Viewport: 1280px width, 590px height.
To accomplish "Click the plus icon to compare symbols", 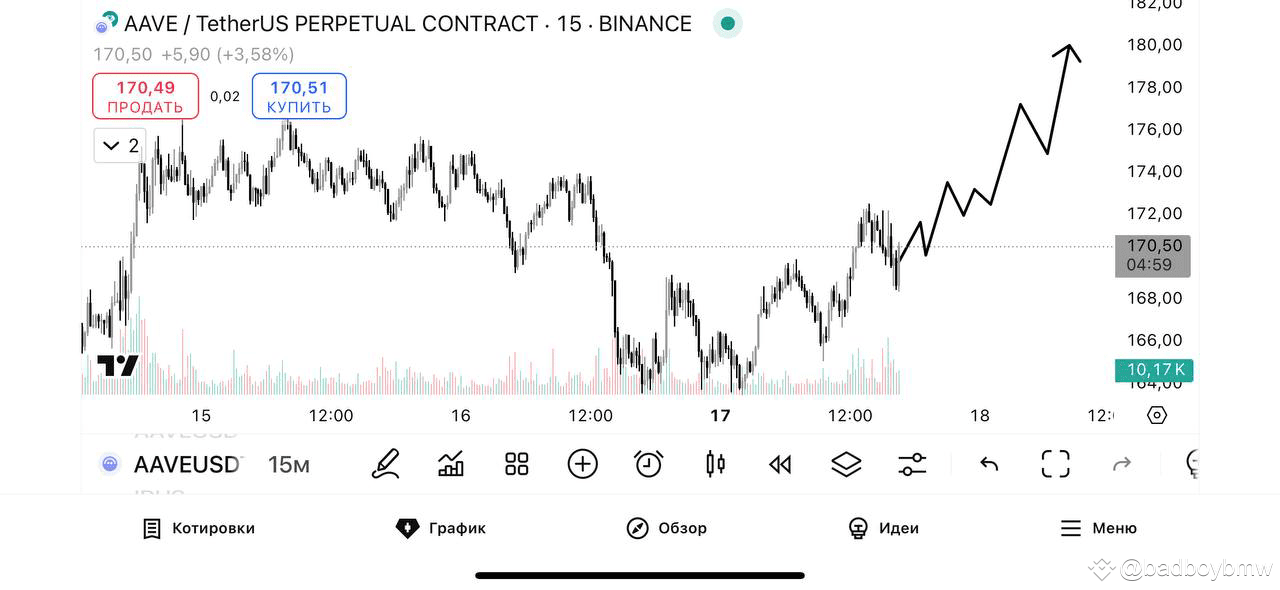I will [x=582, y=463].
